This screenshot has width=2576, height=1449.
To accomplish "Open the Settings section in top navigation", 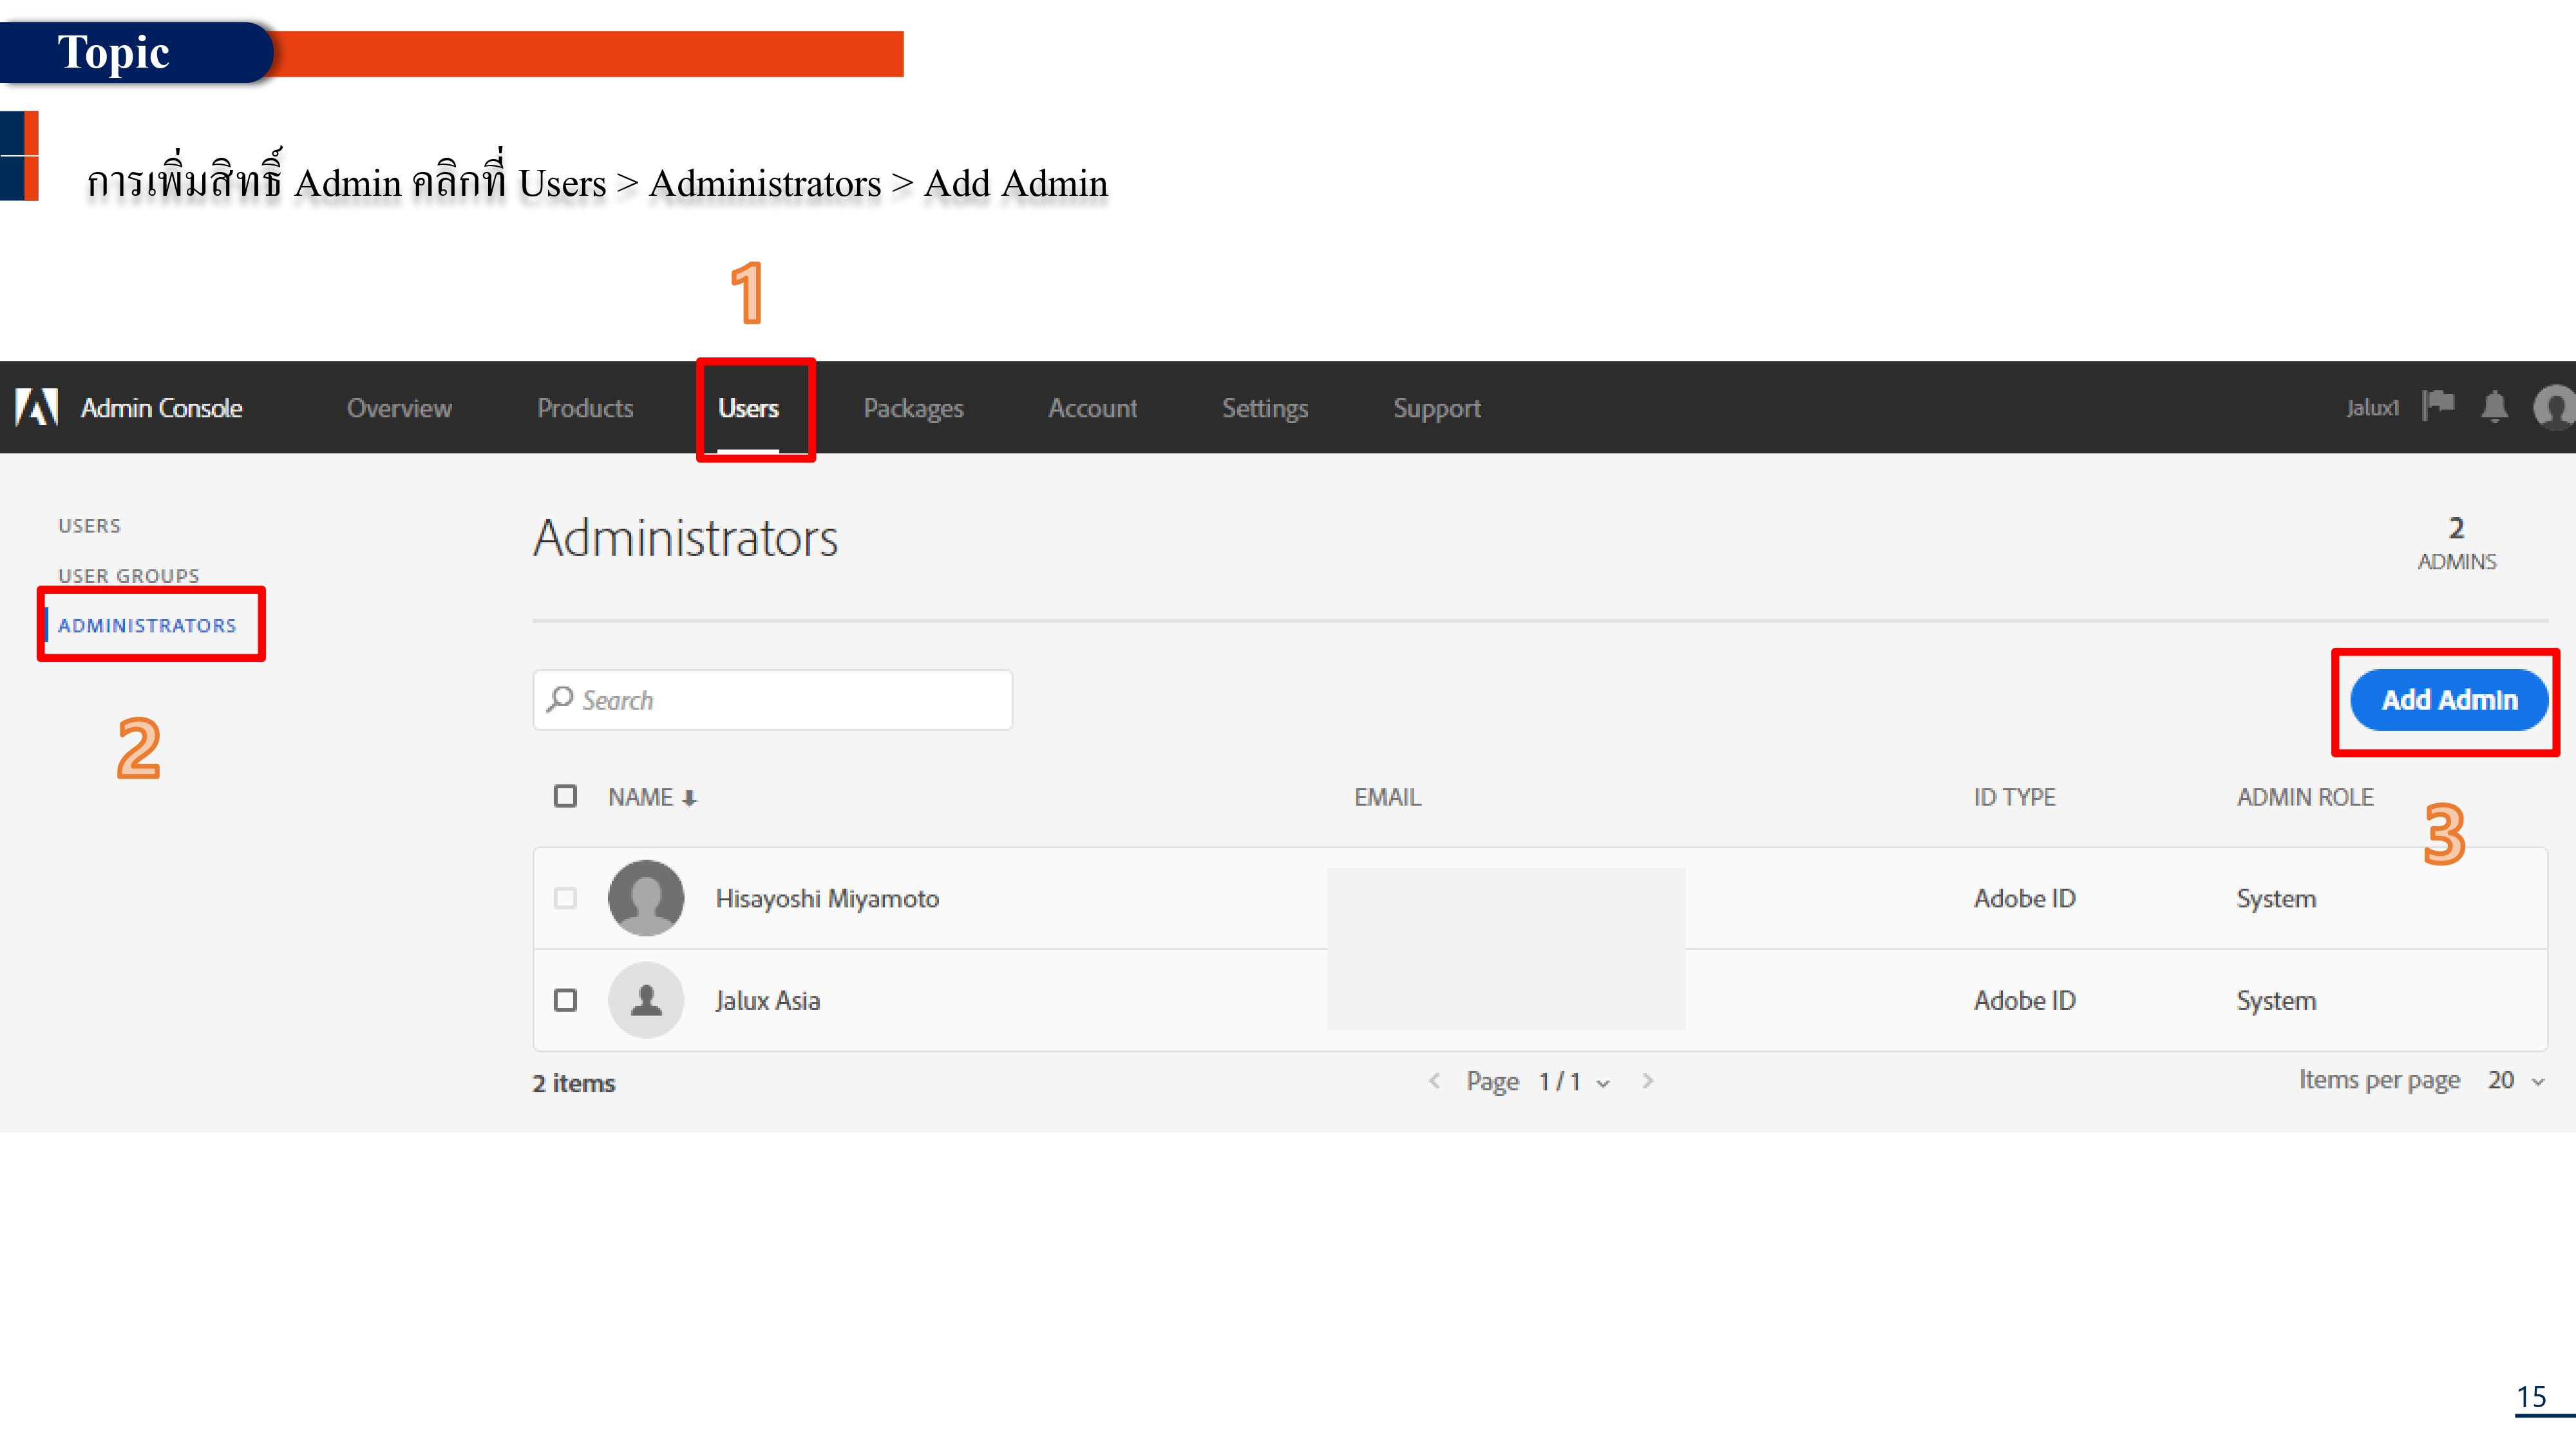I will coord(1265,408).
